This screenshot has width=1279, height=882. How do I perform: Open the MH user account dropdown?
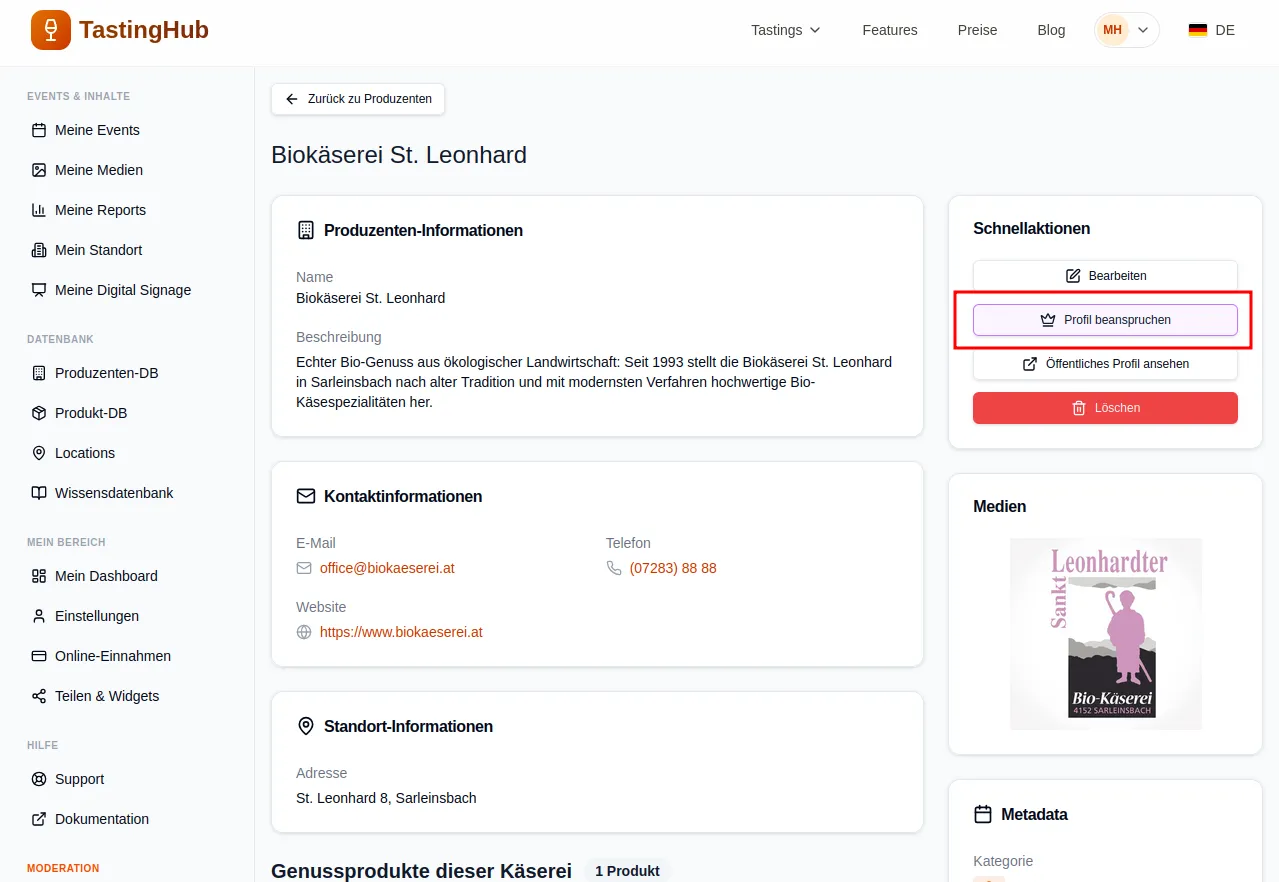[x=1126, y=30]
